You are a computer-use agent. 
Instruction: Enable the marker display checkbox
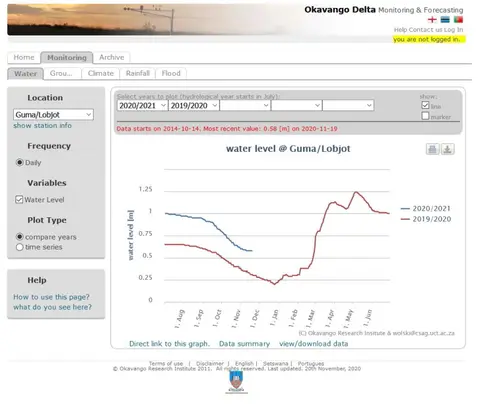425,116
